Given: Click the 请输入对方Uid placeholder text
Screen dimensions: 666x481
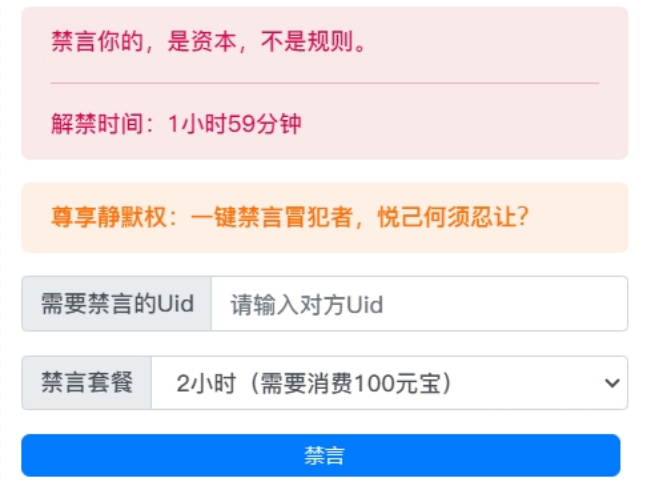Looking at the screenshot, I should pos(307,304).
